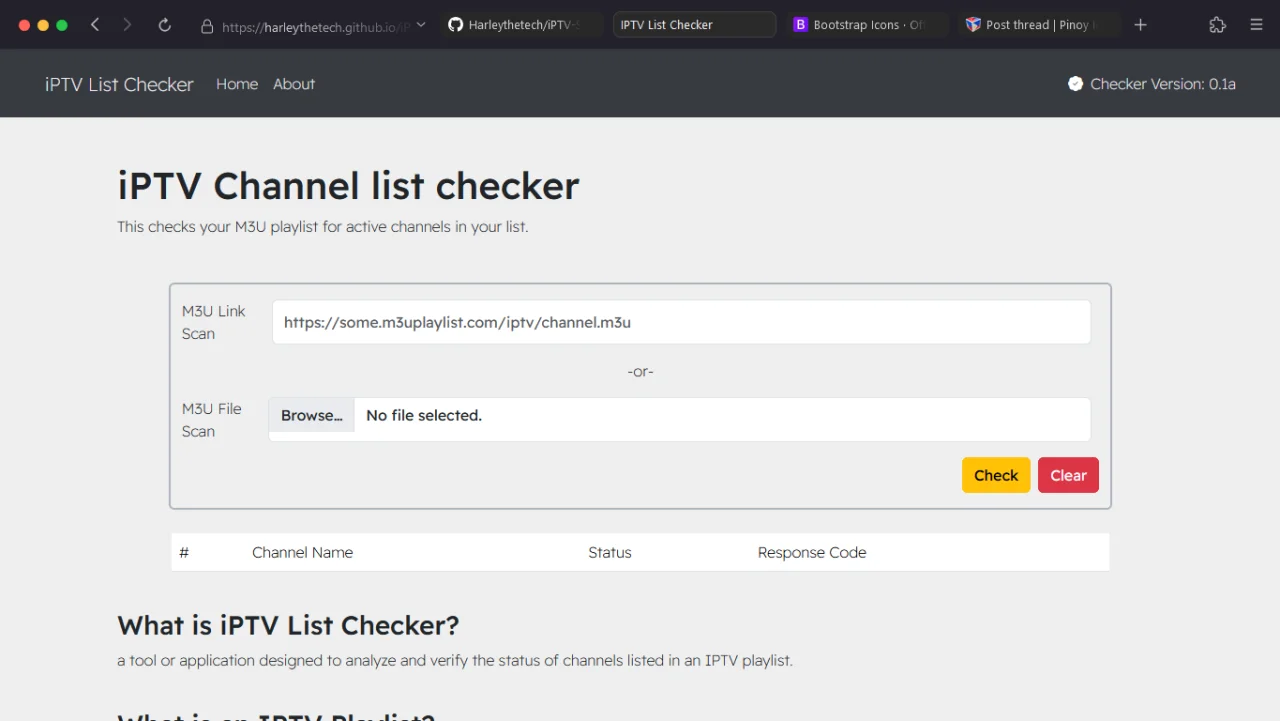Click the address bar URL

coord(316,27)
